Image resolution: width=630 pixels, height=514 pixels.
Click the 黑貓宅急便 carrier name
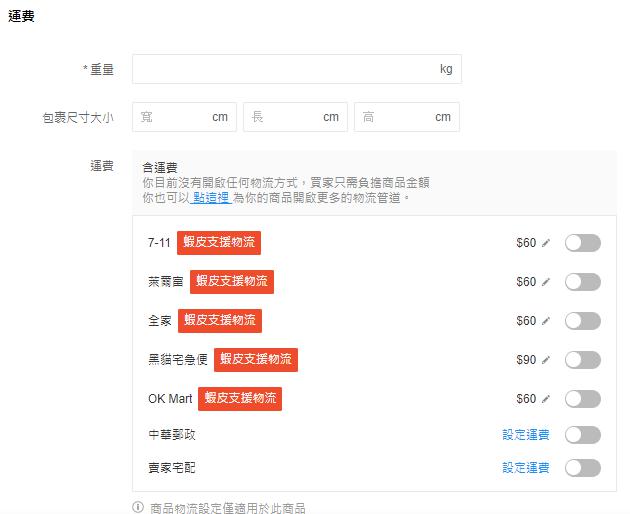point(178,360)
